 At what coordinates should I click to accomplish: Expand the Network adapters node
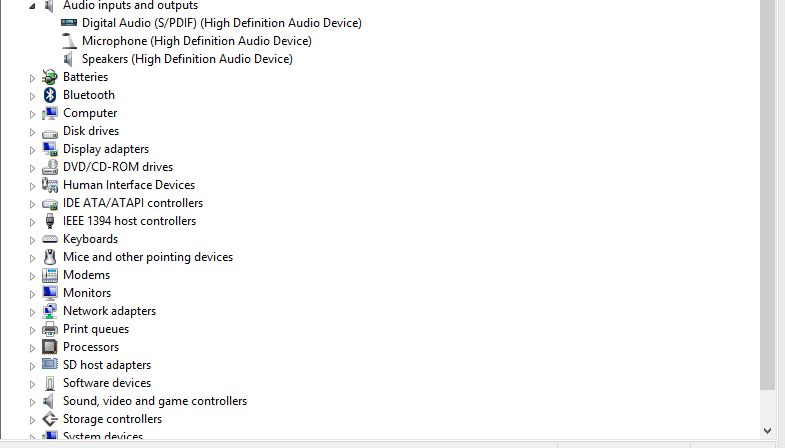click(x=32, y=312)
